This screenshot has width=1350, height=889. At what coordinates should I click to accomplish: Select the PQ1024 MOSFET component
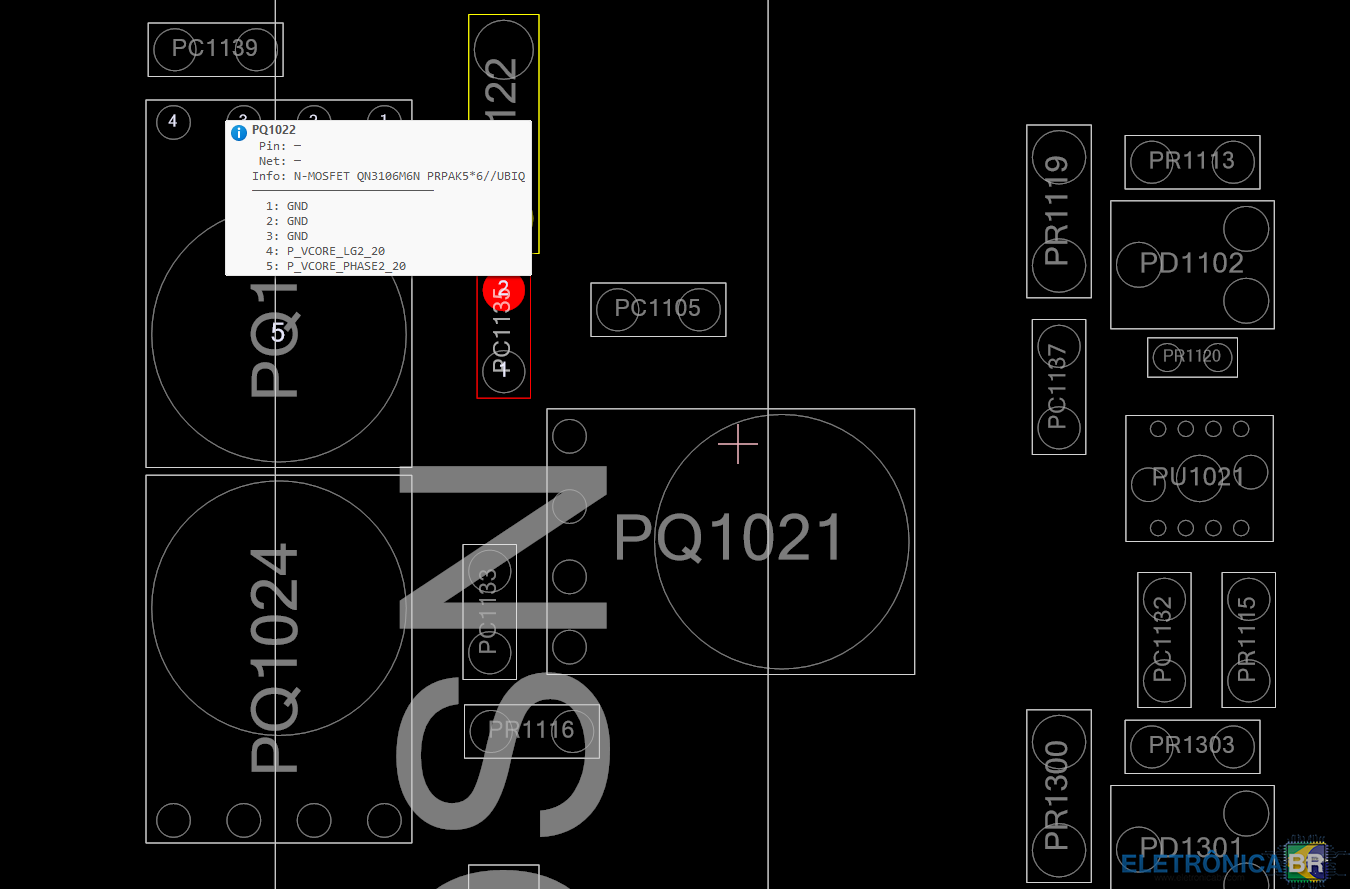277,658
